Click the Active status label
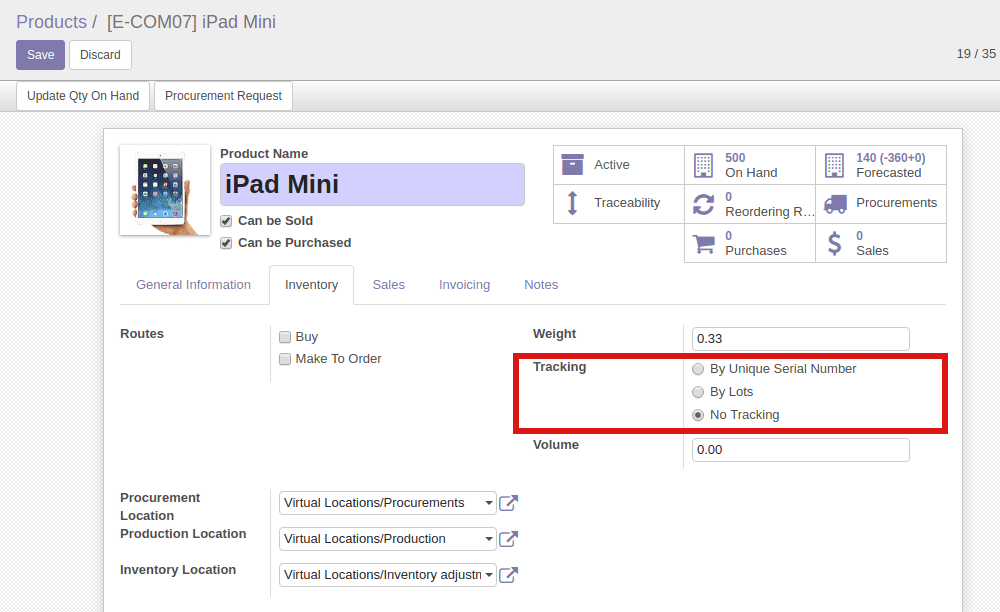The width and height of the screenshot is (1000, 612). pyautogui.click(x=612, y=164)
